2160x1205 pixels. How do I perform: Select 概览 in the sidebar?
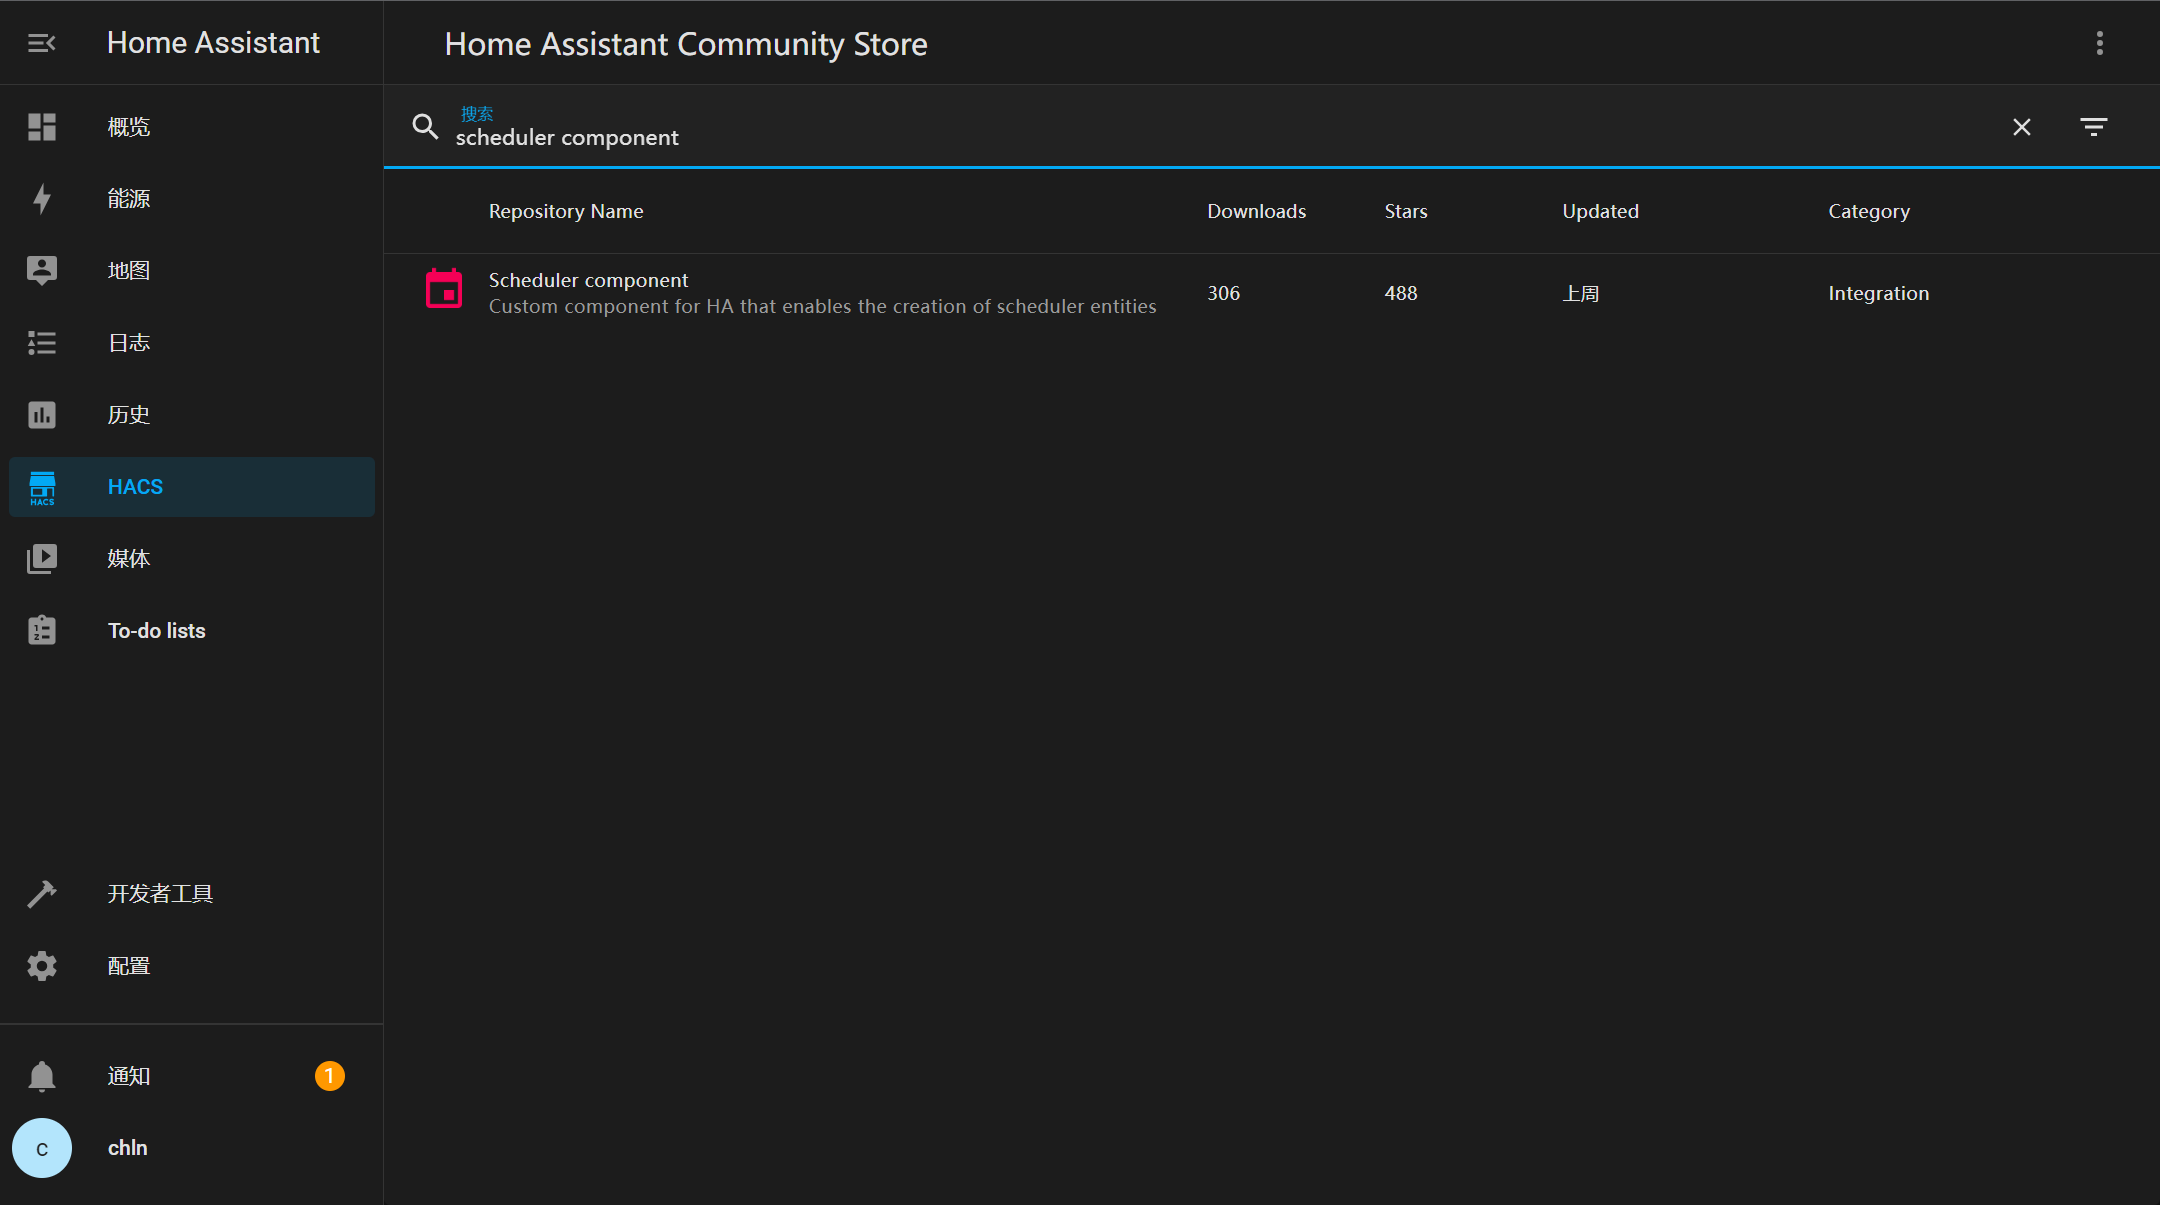coord(129,127)
